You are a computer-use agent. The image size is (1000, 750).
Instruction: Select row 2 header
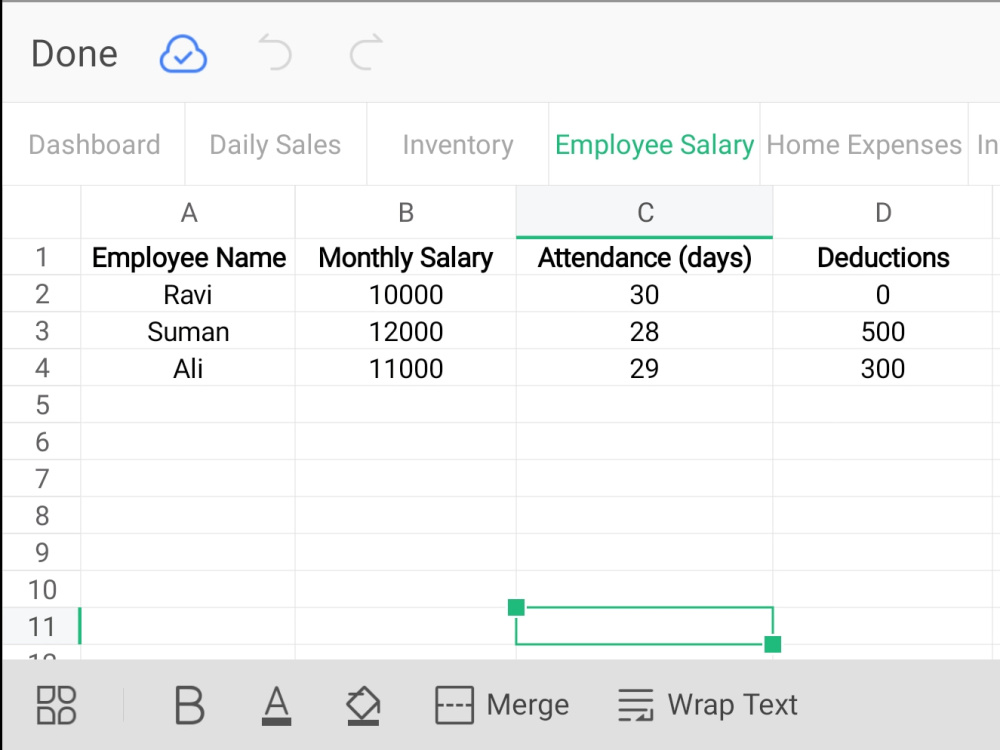[41, 294]
